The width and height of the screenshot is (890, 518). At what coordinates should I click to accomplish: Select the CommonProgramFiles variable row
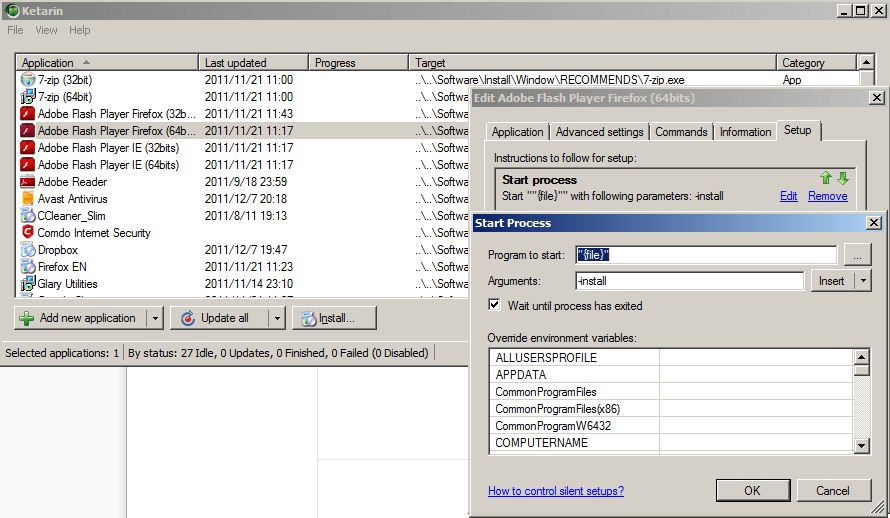[x=671, y=391]
